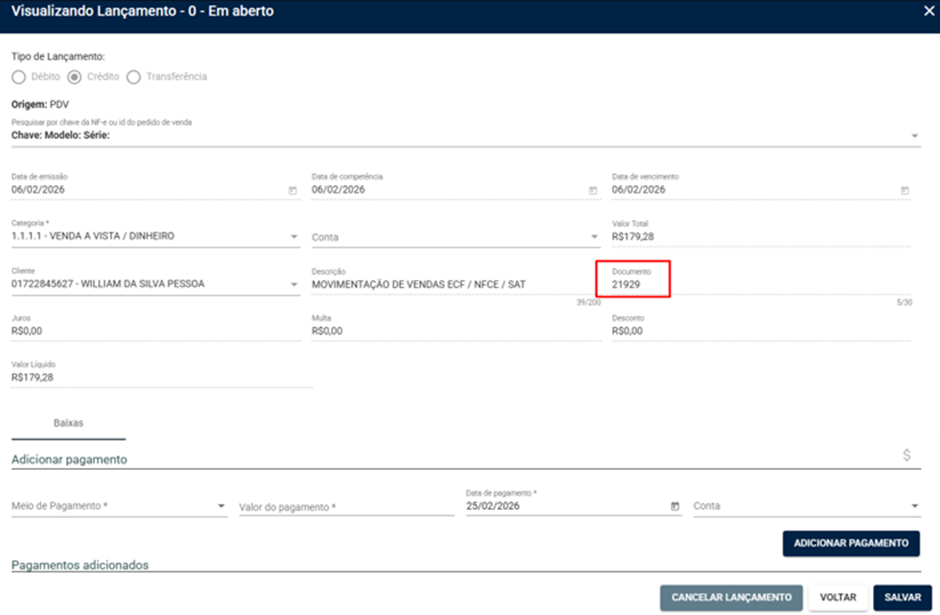Open the Data de pagamento calendar icon

coord(675,507)
